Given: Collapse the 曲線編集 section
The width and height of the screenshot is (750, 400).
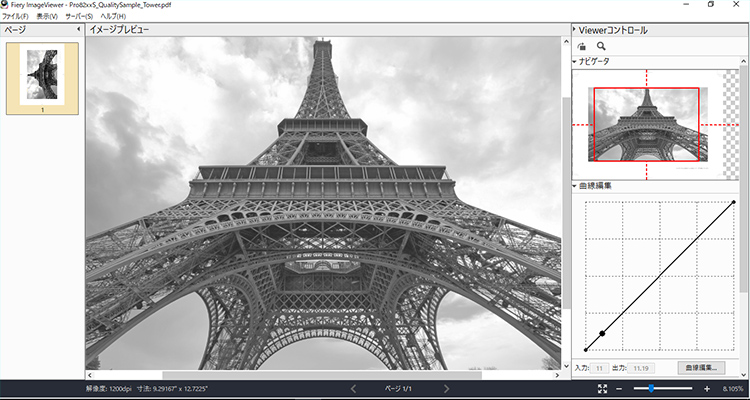Looking at the screenshot, I should point(576,185).
